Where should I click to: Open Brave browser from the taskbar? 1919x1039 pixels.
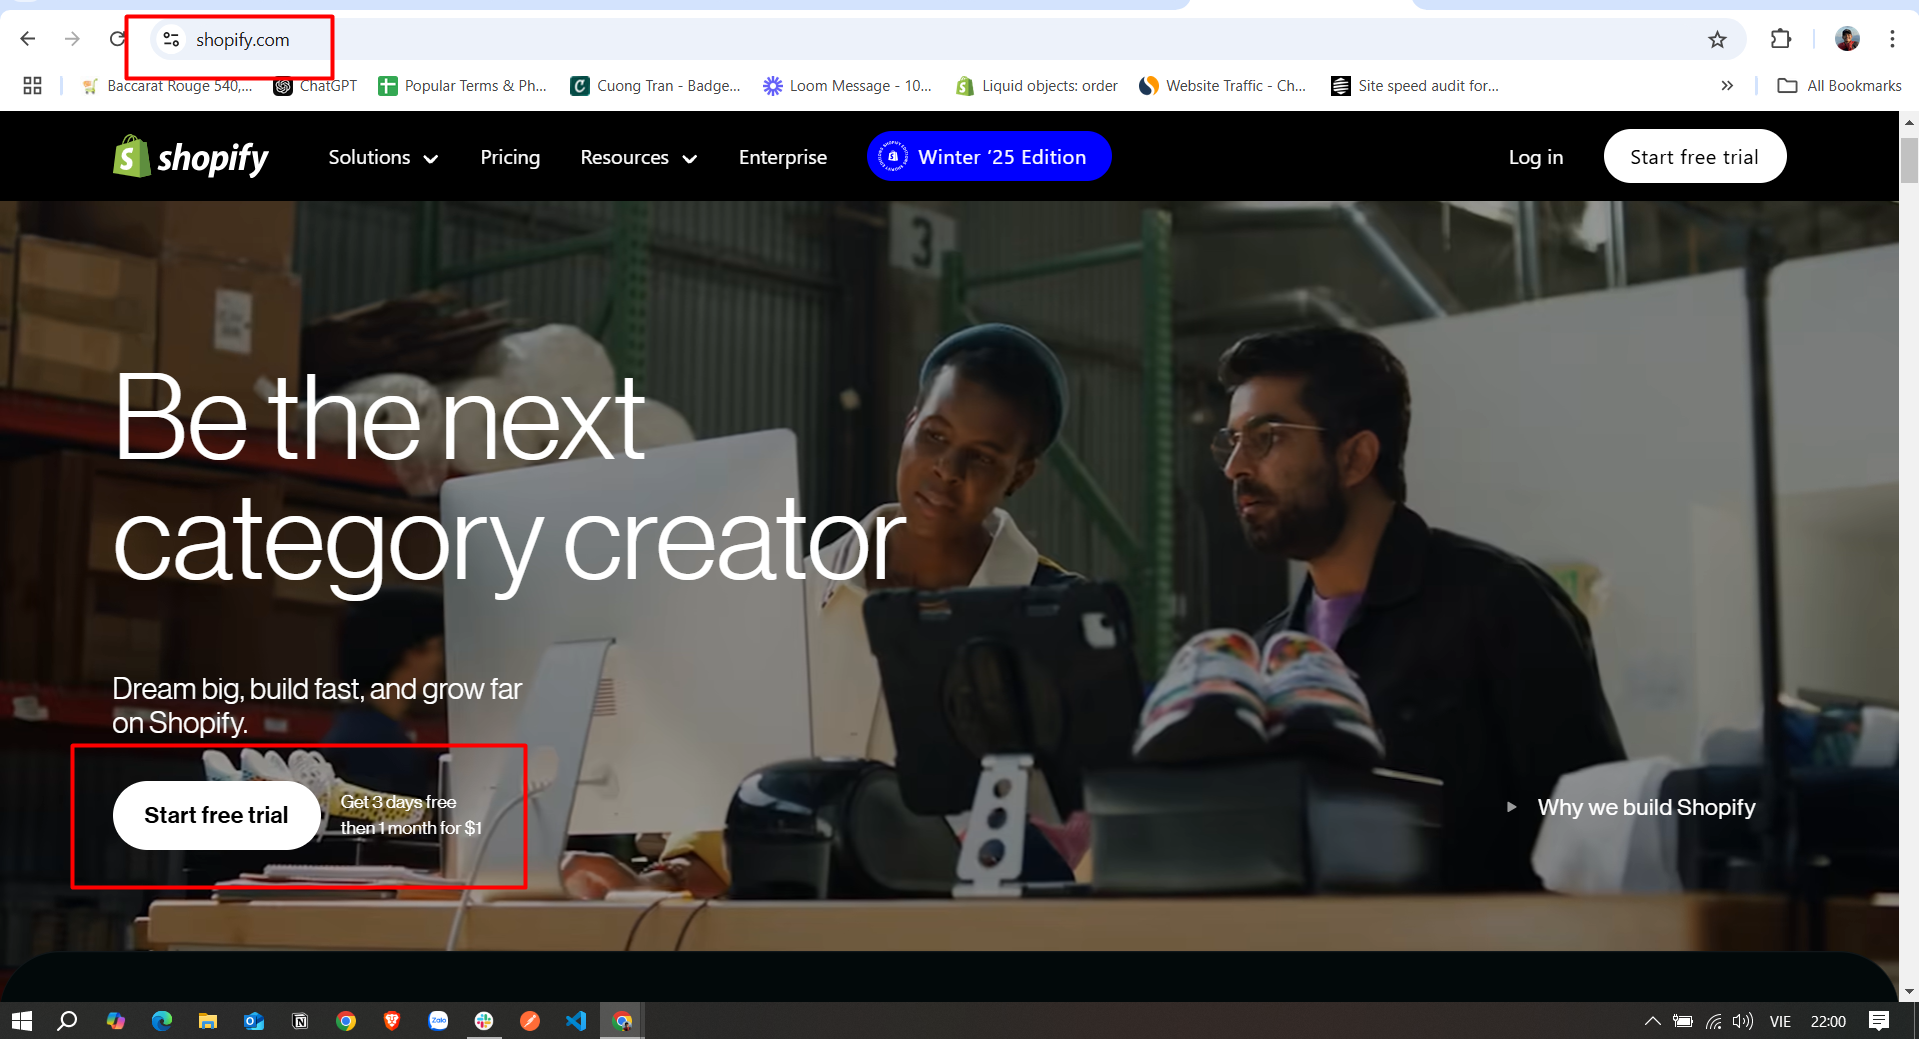click(392, 1021)
